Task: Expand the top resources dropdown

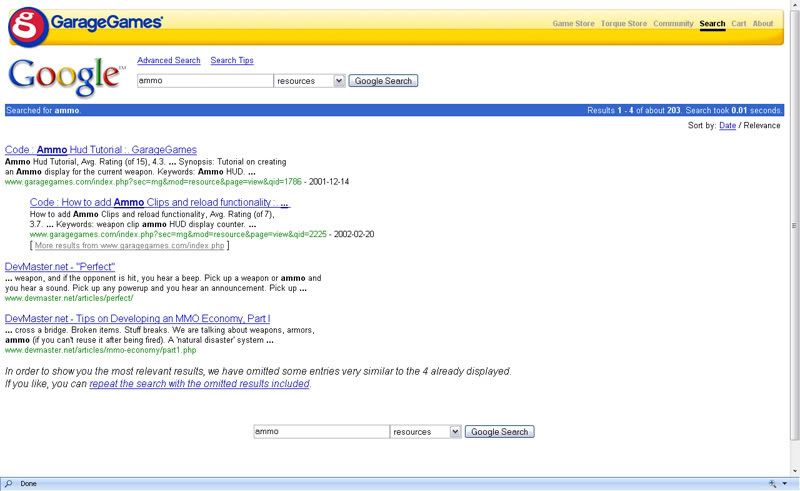Action: coord(339,81)
